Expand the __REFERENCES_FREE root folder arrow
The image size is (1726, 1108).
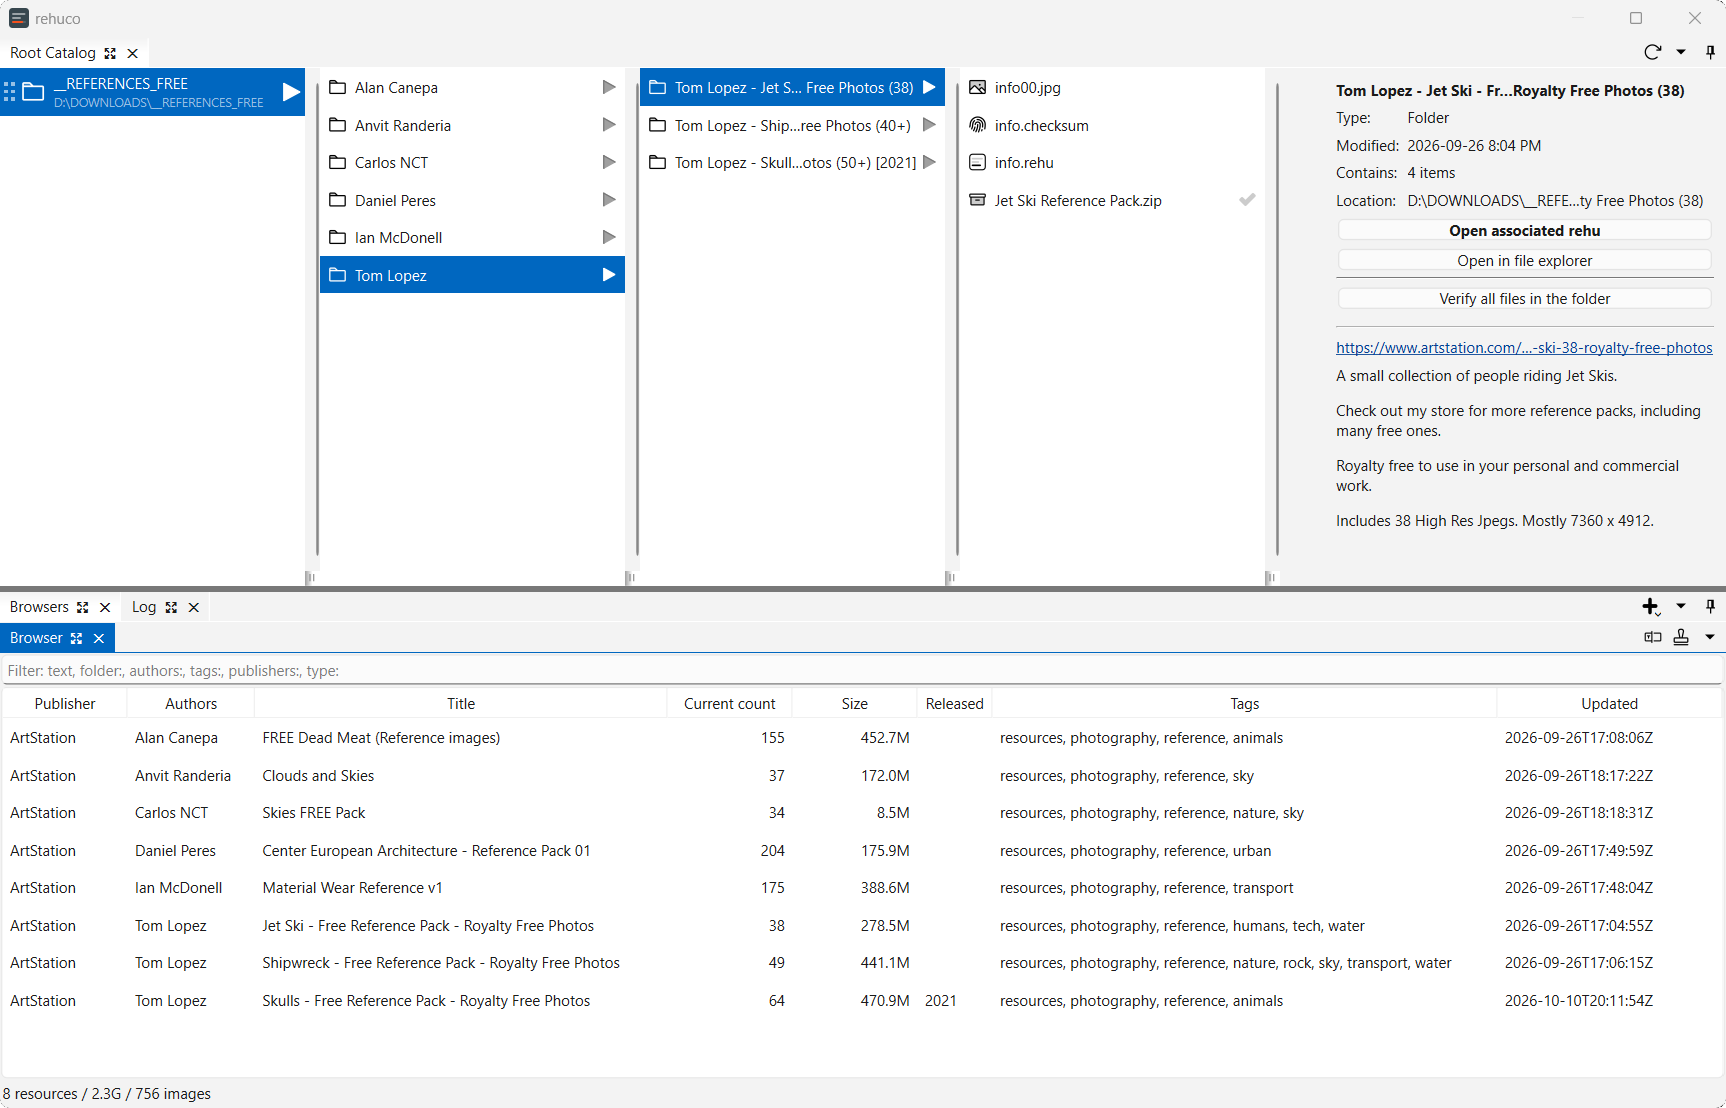click(x=291, y=92)
